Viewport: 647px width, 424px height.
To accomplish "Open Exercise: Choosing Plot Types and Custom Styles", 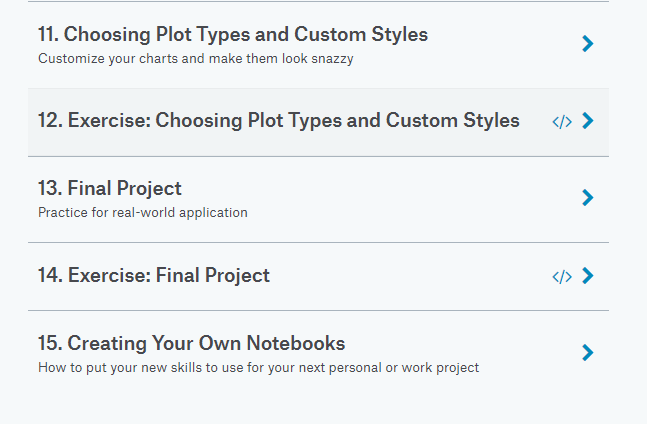I will pos(293,121).
